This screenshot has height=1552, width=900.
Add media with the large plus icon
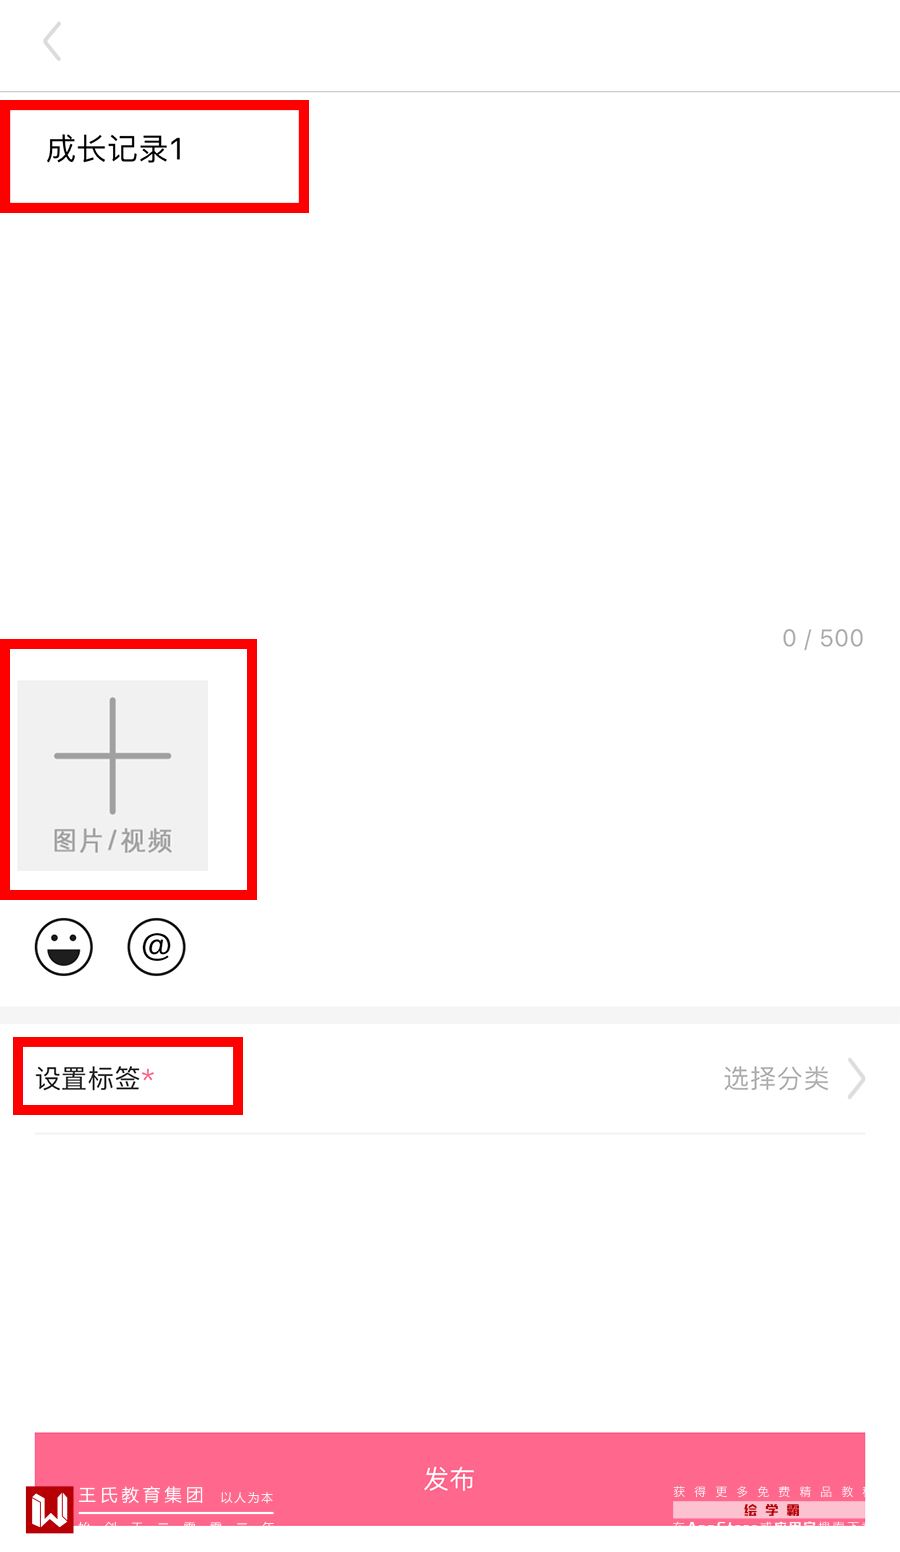click(x=112, y=755)
